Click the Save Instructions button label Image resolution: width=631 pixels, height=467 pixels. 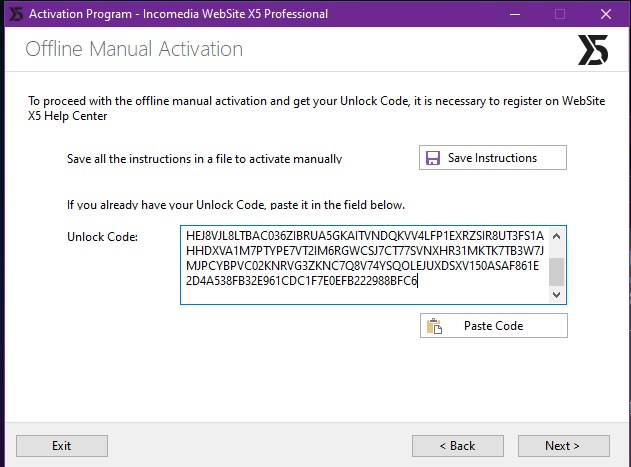[492, 158]
